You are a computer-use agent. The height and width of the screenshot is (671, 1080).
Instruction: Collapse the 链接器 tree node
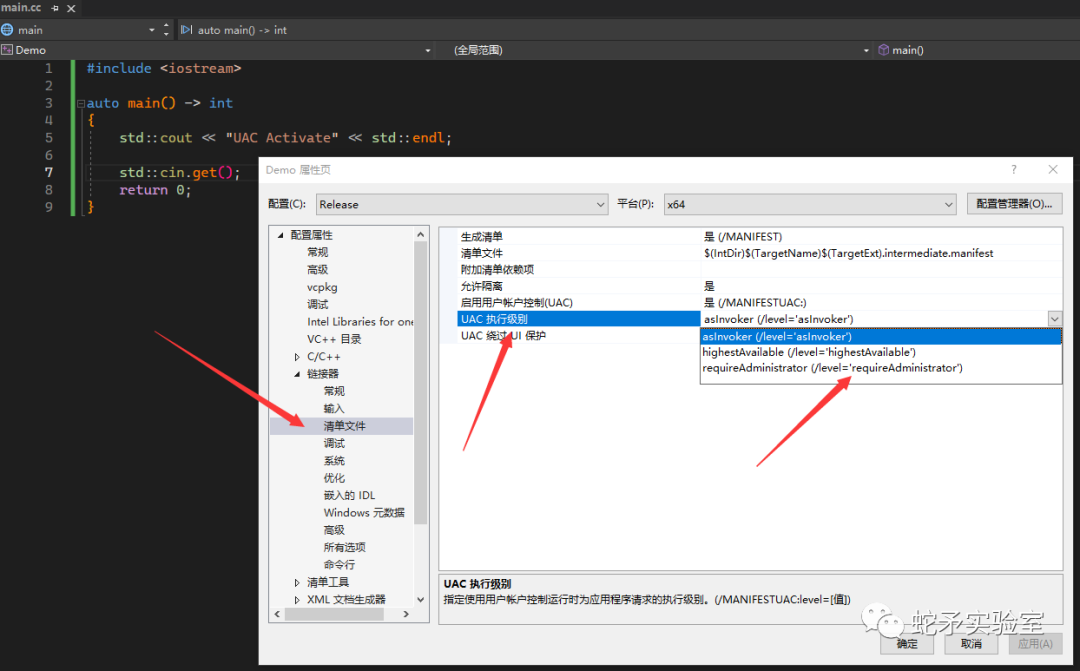(297, 374)
